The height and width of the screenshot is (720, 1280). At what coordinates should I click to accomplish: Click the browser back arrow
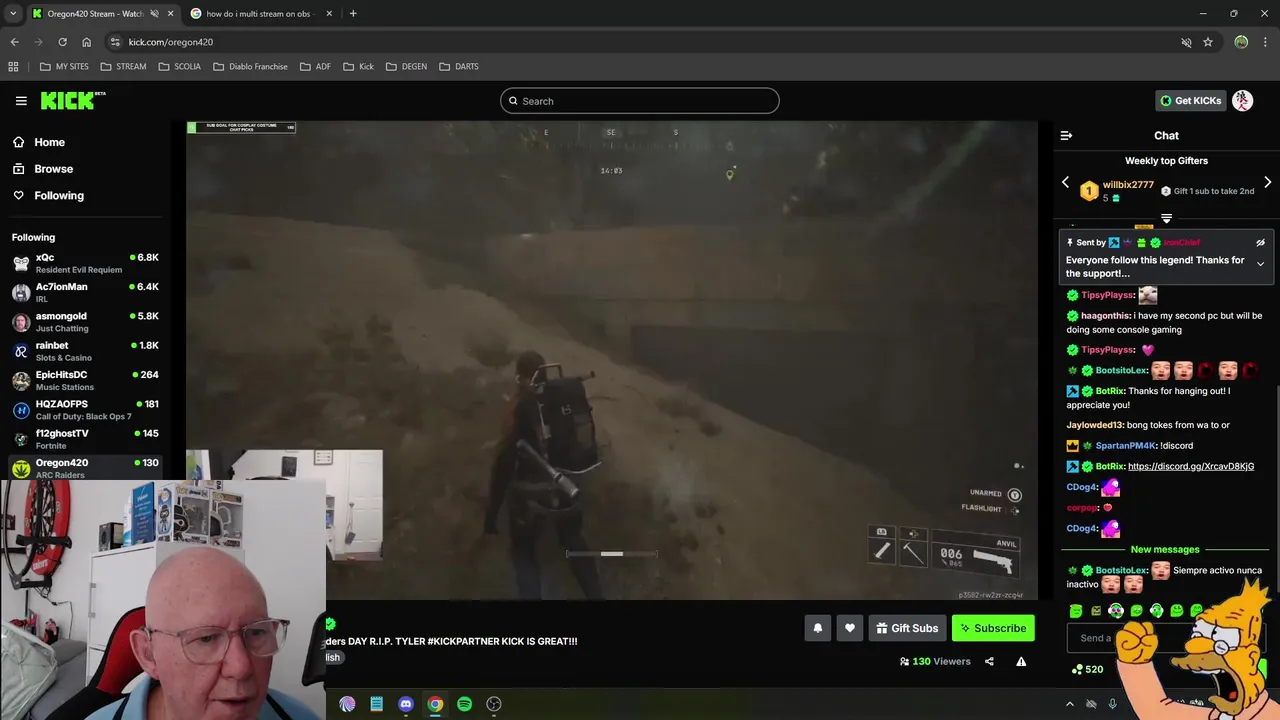(x=14, y=42)
